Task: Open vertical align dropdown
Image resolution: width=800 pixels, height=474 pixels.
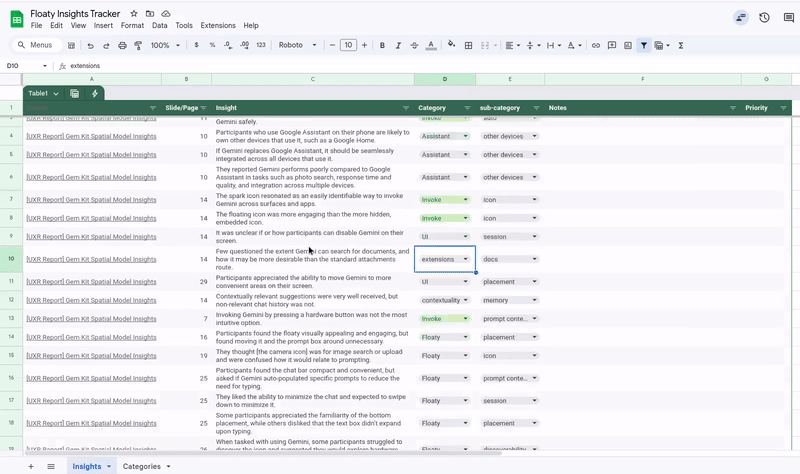Action: point(533,45)
